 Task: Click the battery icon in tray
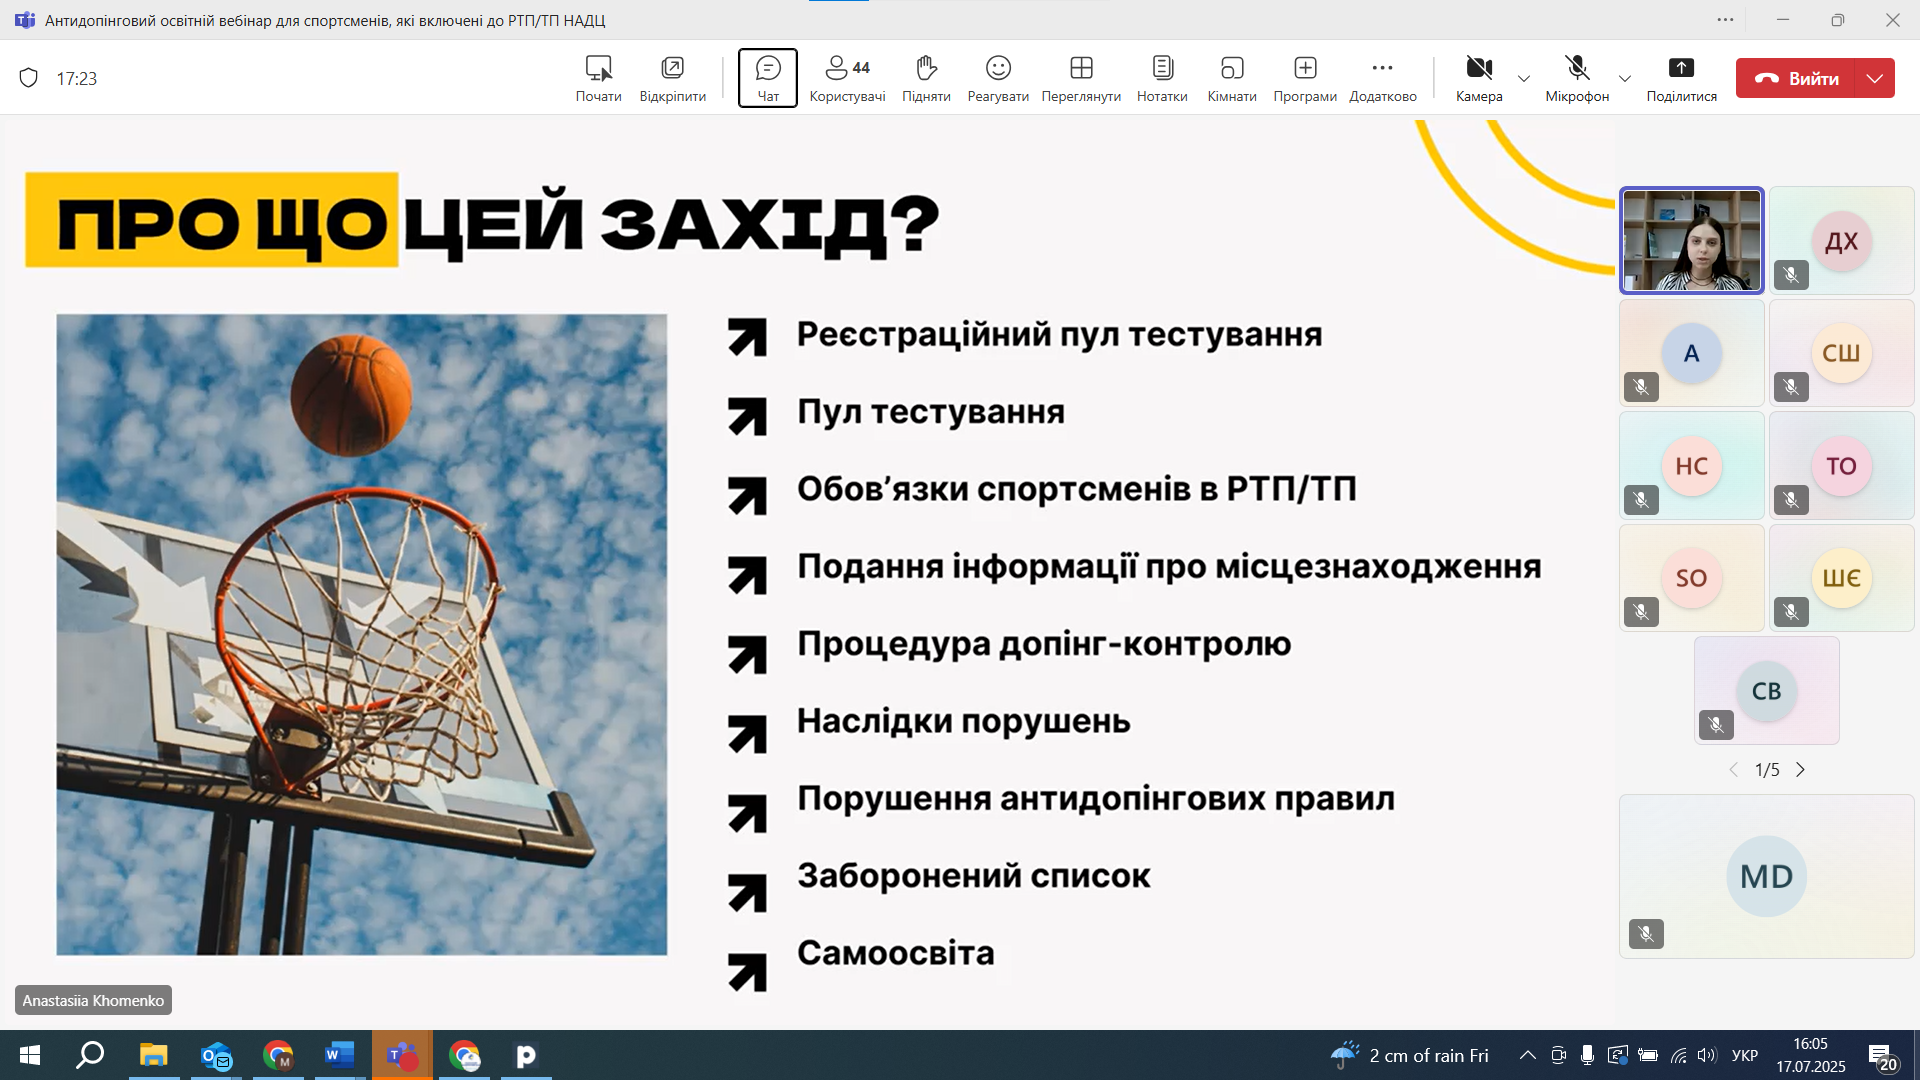tap(1648, 1055)
